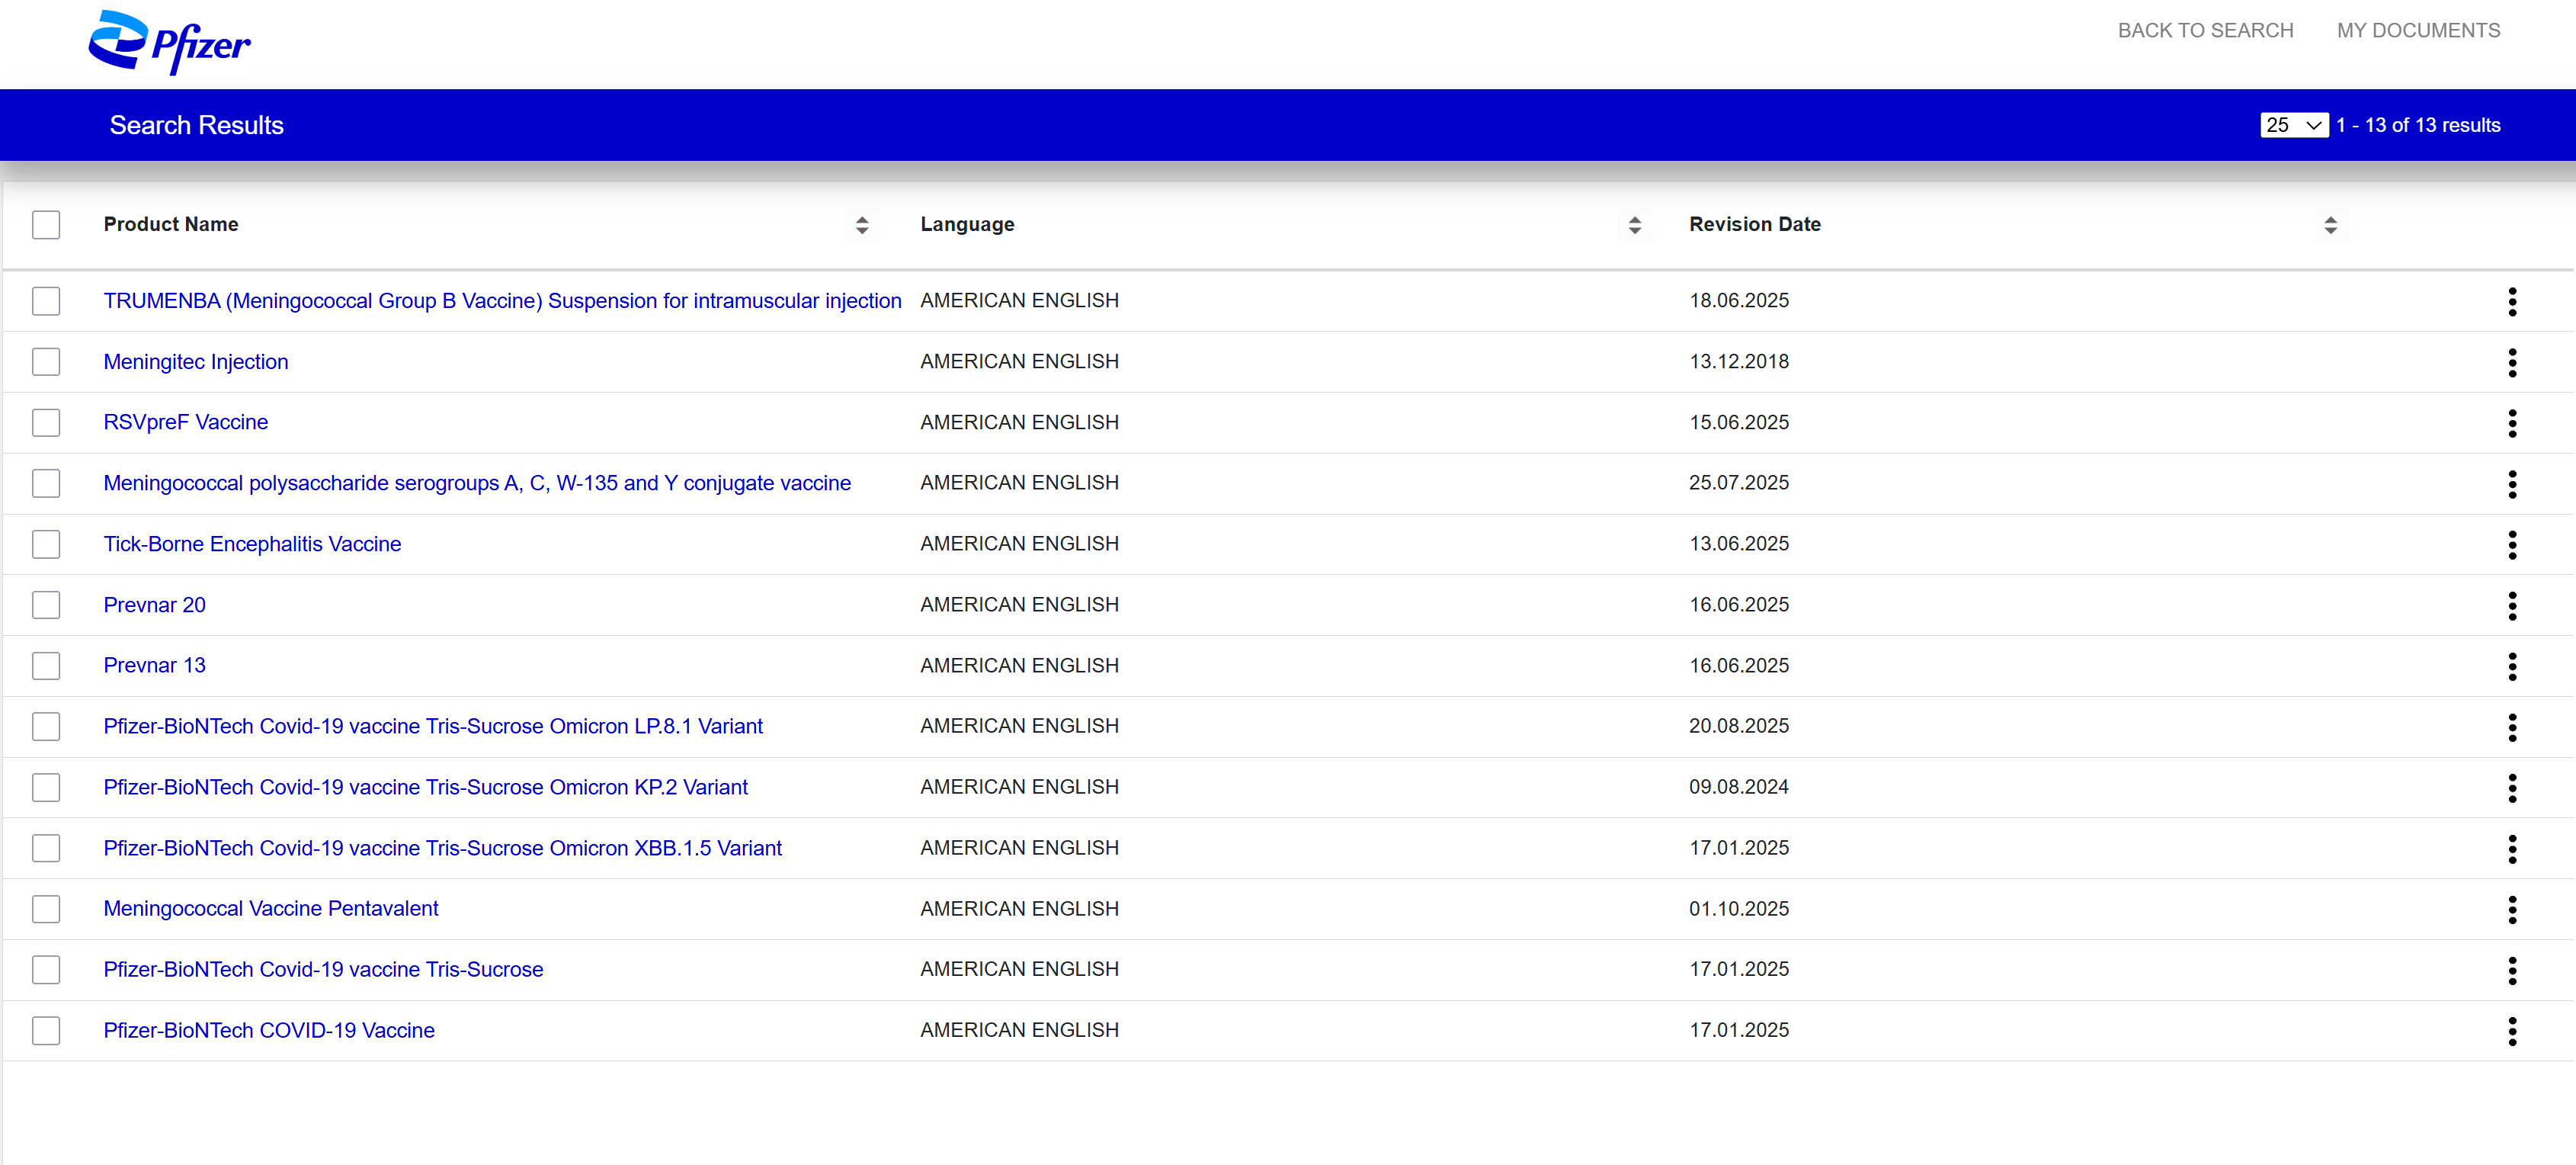Image resolution: width=2576 pixels, height=1165 pixels.
Task: Open three-dot menu for Prevnar 20
Action: [x=2511, y=605]
